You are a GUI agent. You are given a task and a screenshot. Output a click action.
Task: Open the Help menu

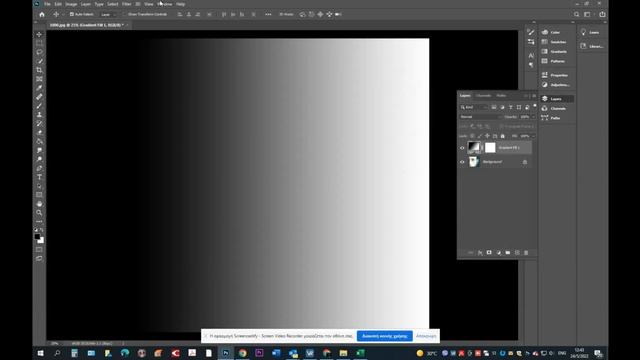[x=180, y=4]
